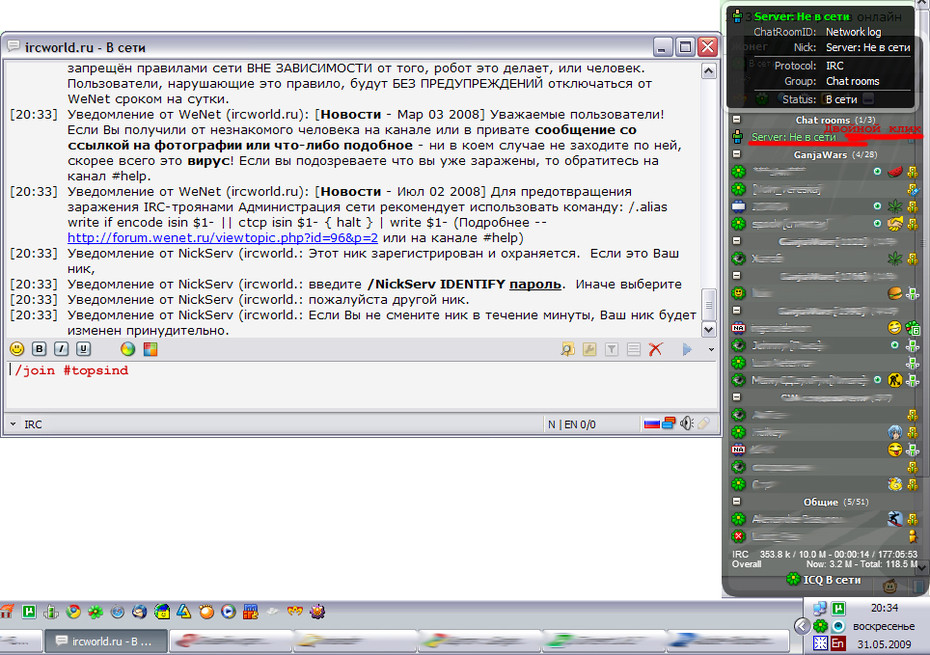Click the blue-red chat windows icon
This screenshot has width=930, height=655.
669,423
